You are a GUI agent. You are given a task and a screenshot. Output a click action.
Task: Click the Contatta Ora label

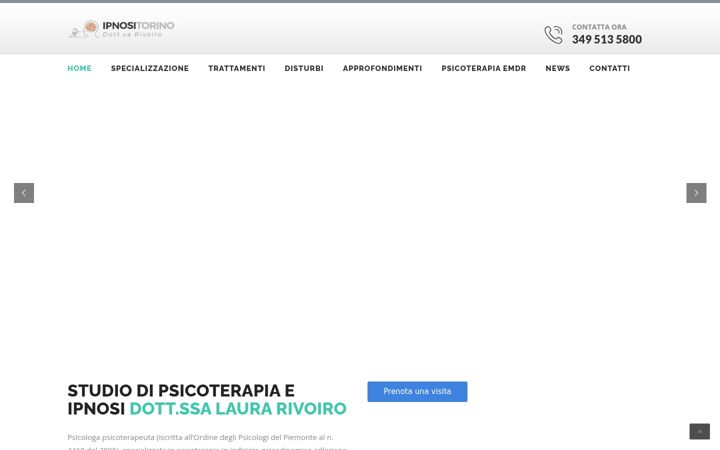(x=599, y=27)
